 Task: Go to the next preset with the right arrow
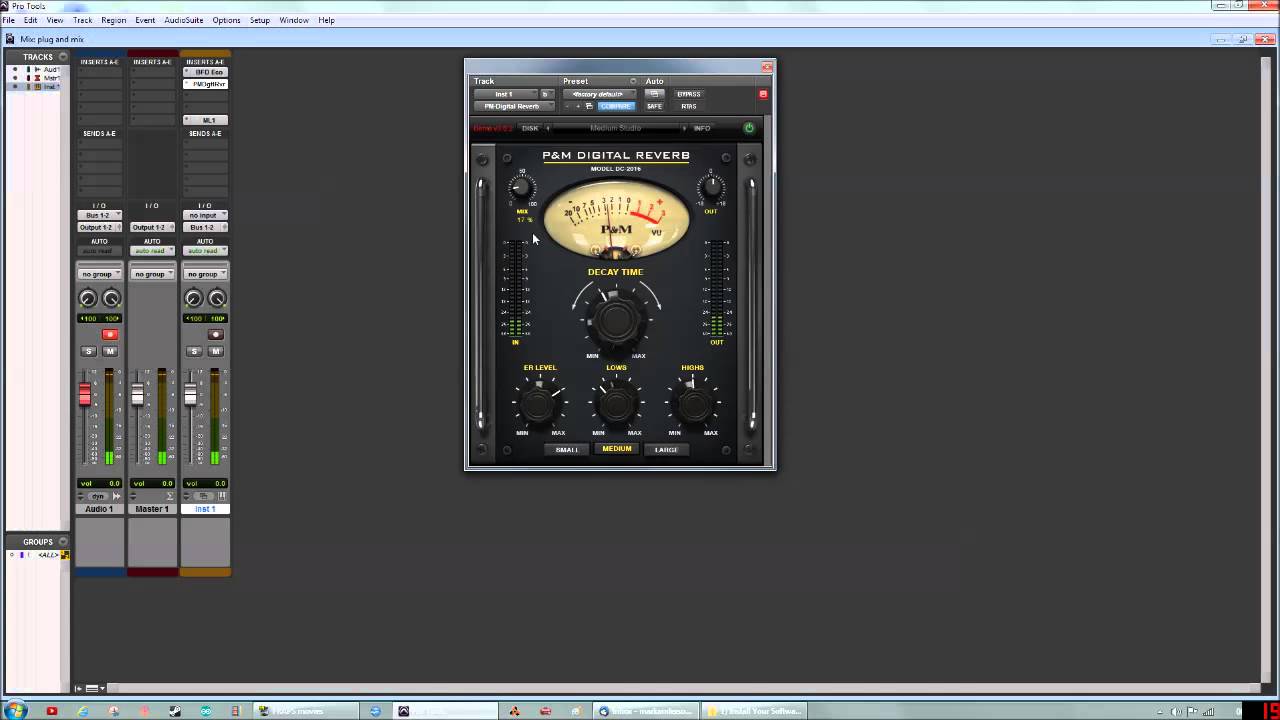click(684, 128)
